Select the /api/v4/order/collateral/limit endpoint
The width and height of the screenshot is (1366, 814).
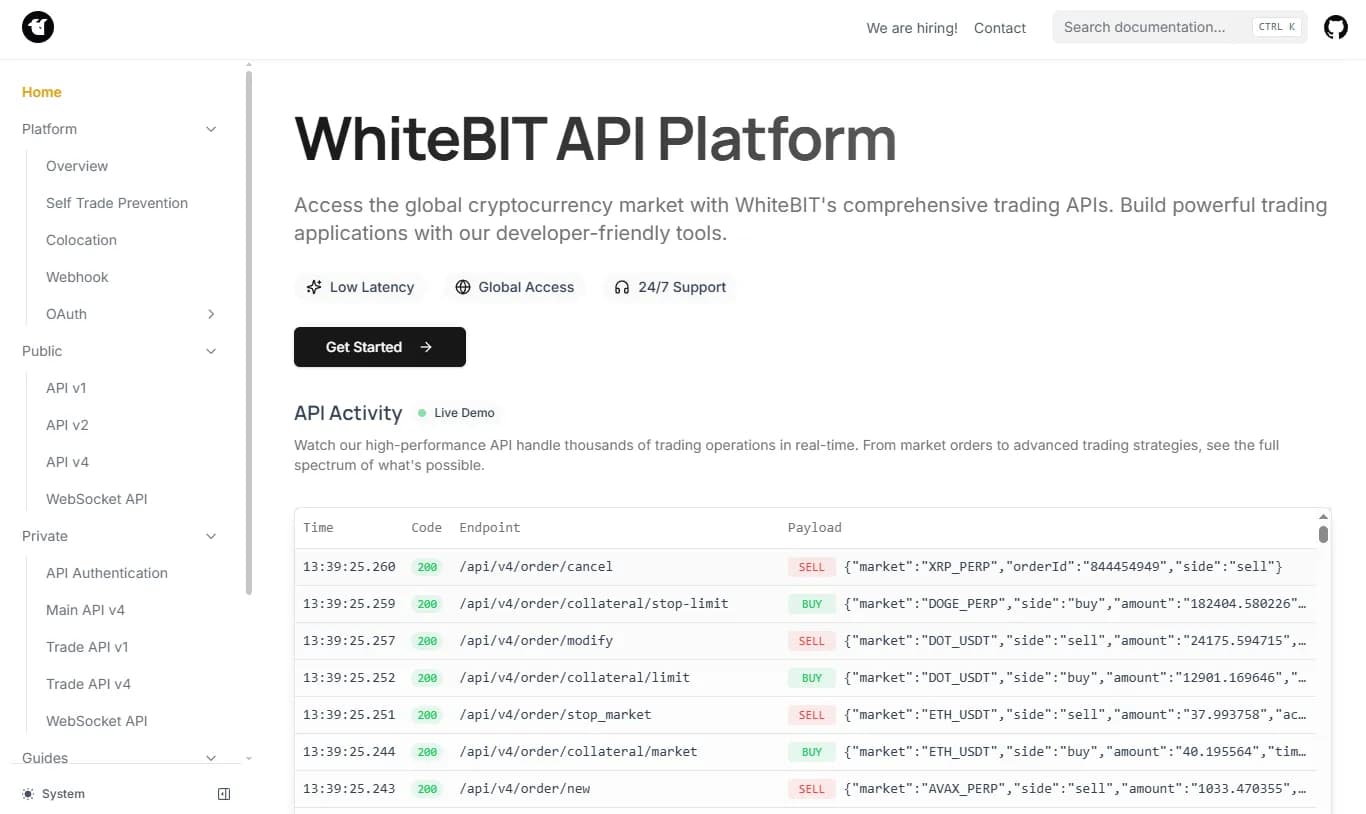pos(575,678)
